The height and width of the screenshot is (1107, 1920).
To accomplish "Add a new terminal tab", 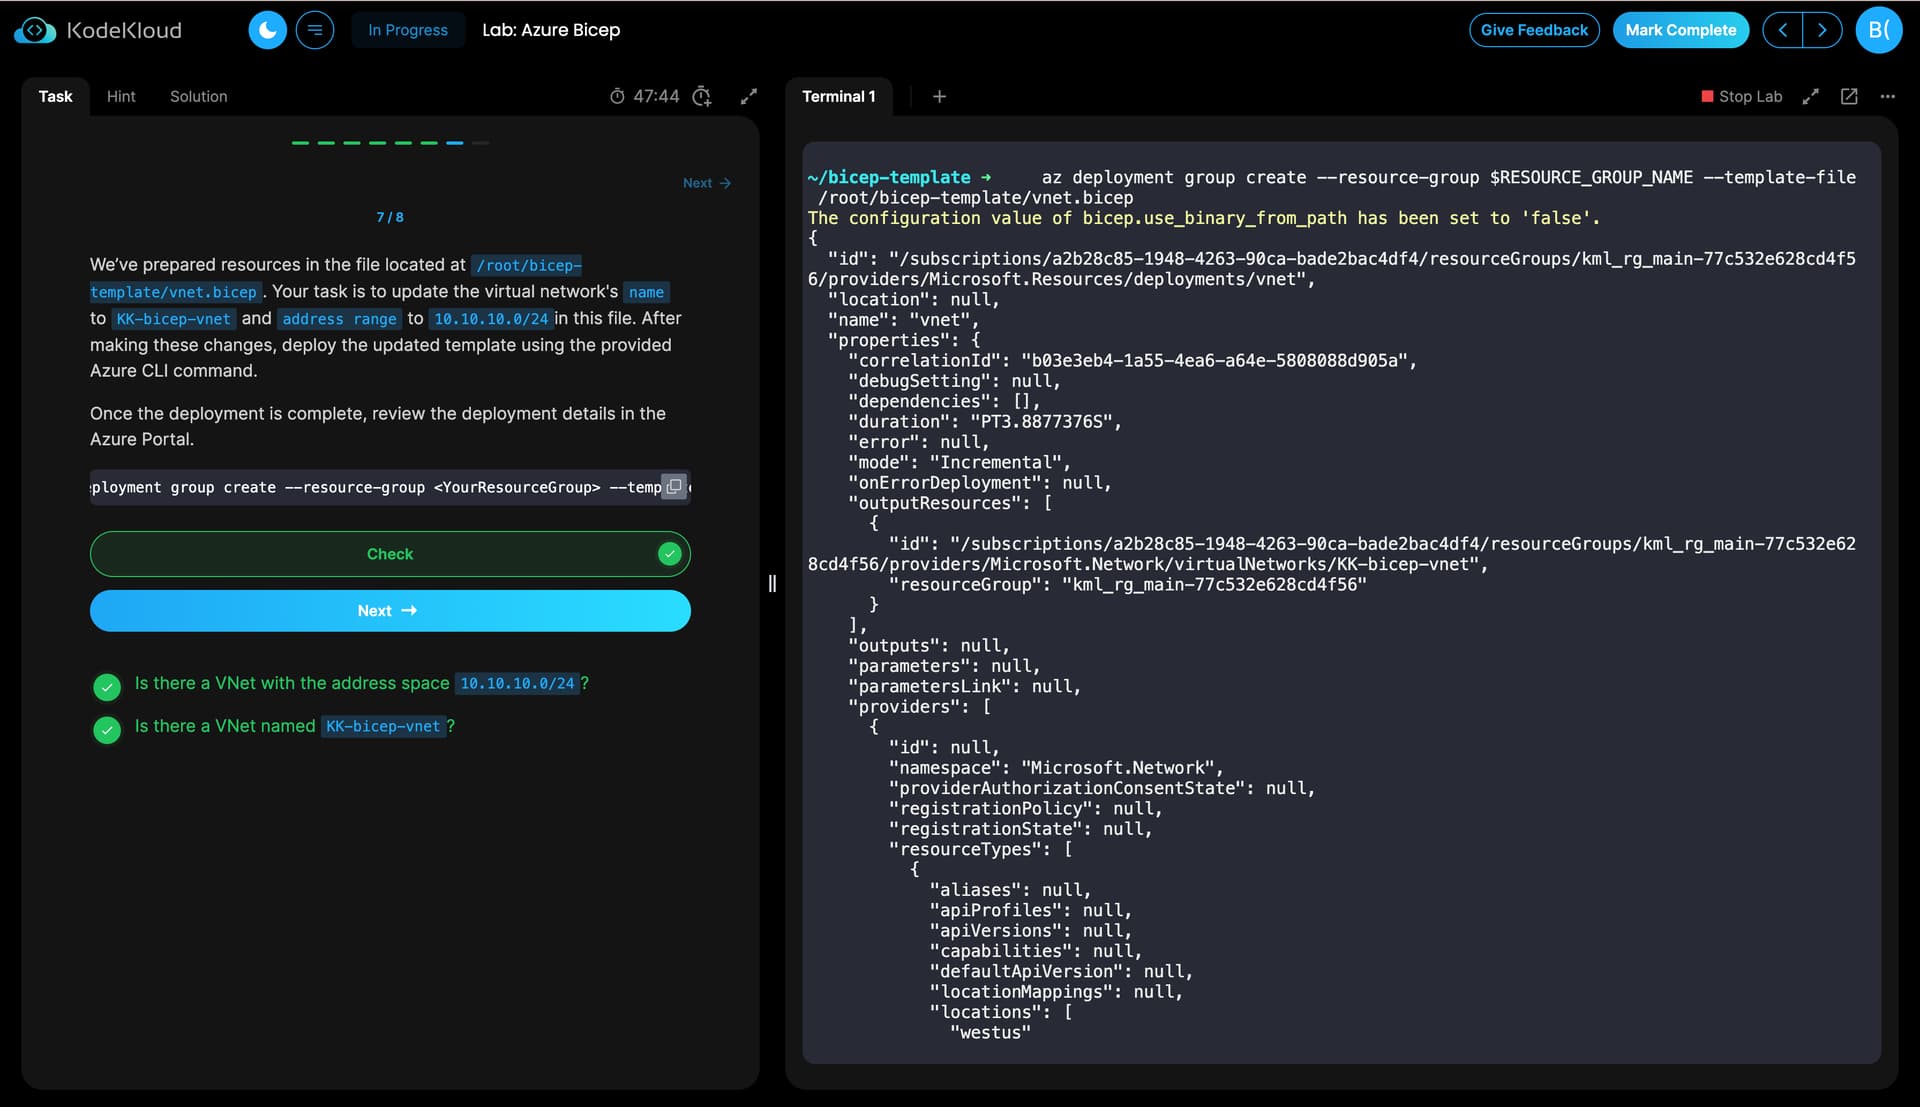I will coord(939,96).
